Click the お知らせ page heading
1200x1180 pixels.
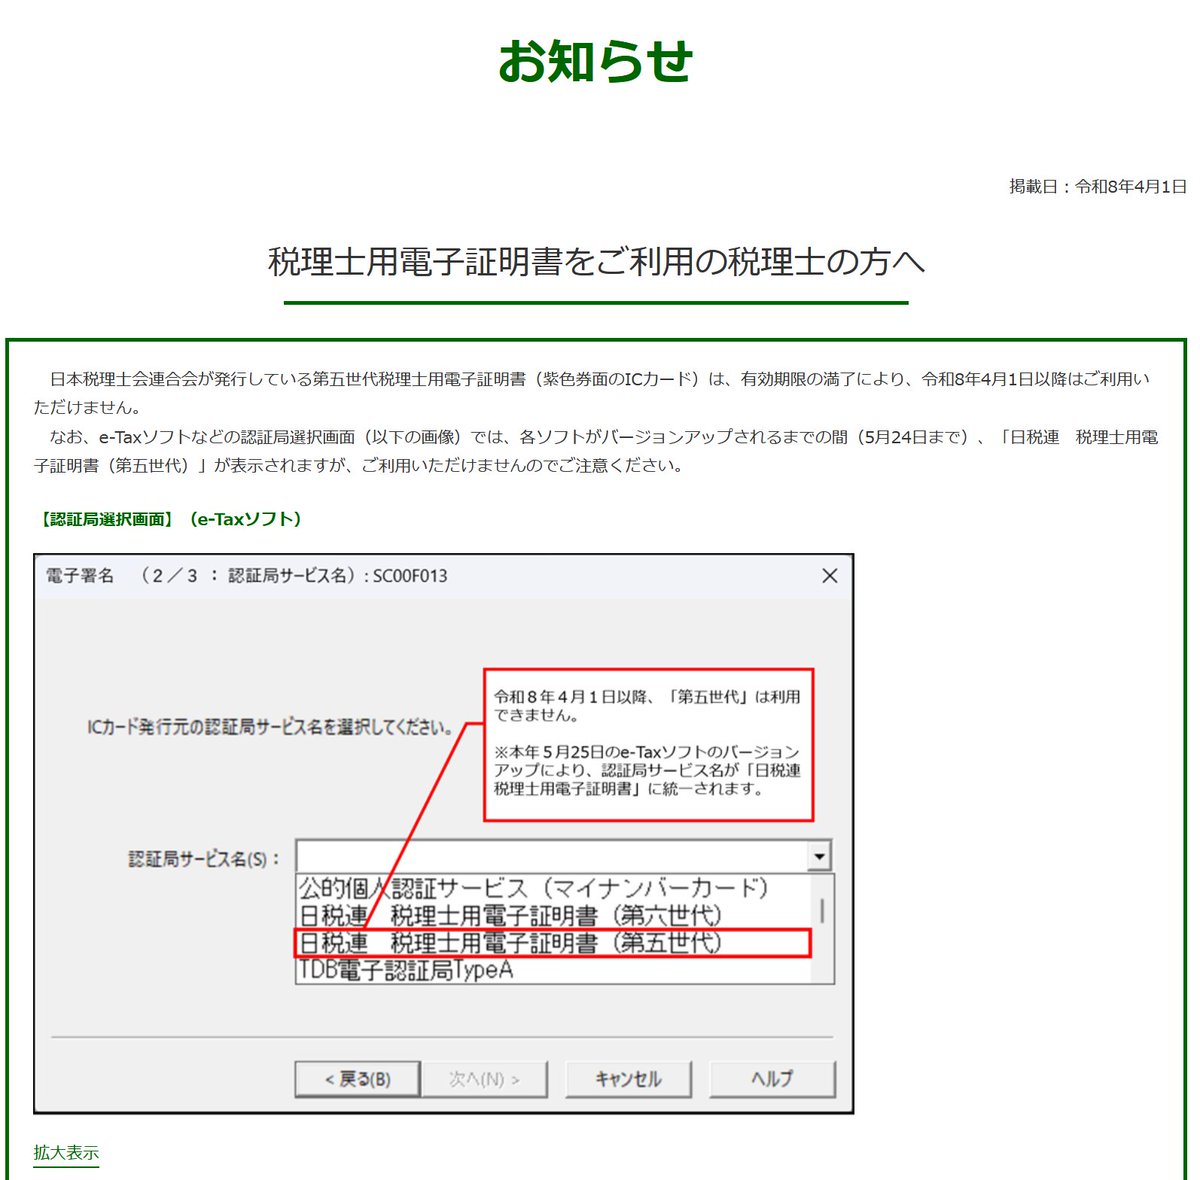tap(596, 61)
